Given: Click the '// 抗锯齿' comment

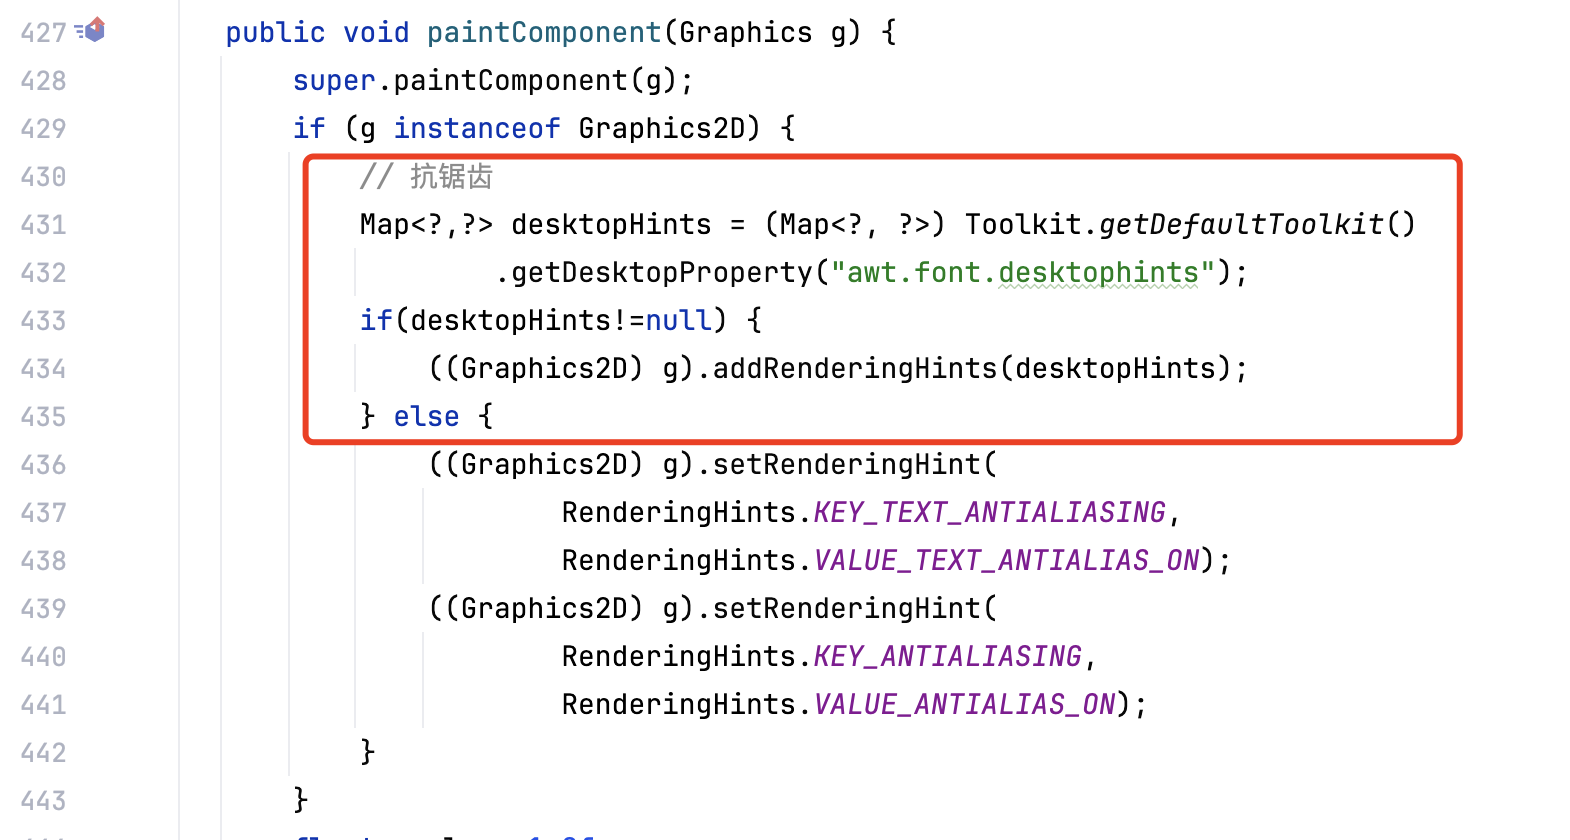Looking at the screenshot, I should pyautogui.click(x=426, y=177).
